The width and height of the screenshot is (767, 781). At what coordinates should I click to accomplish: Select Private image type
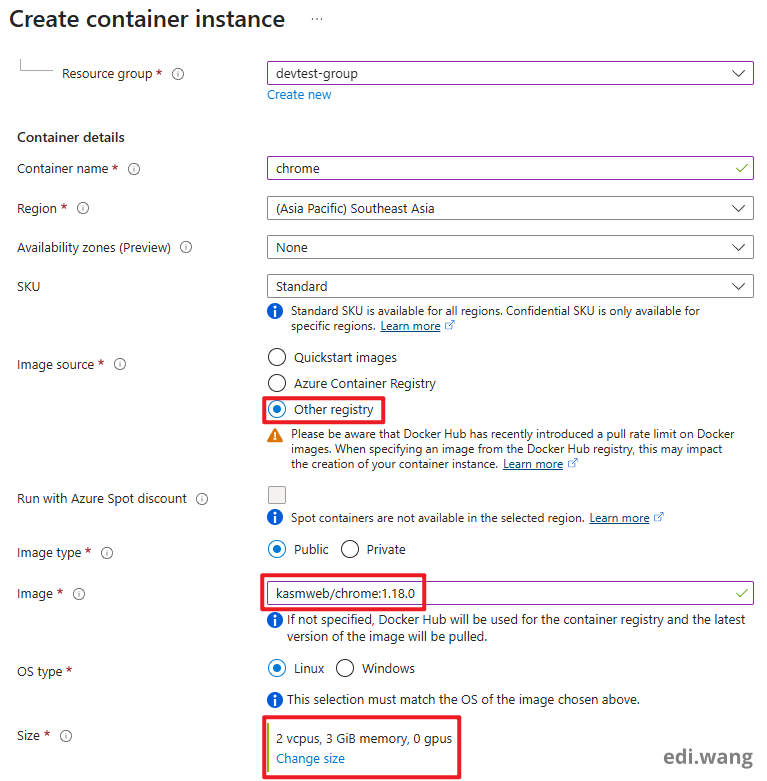coord(350,549)
